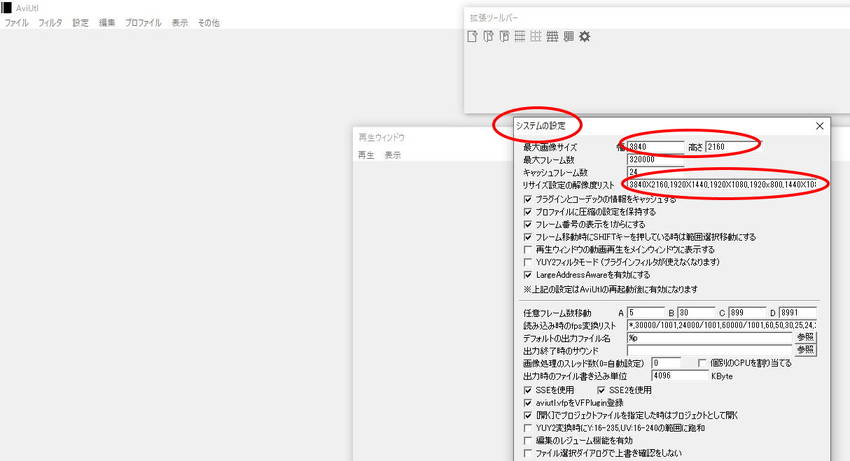Click the KByte unit label

click(x=722, y=376)
